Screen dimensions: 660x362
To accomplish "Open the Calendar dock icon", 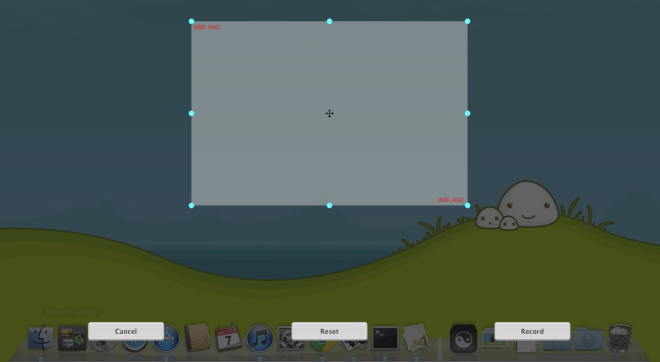I will pos(228,338).
